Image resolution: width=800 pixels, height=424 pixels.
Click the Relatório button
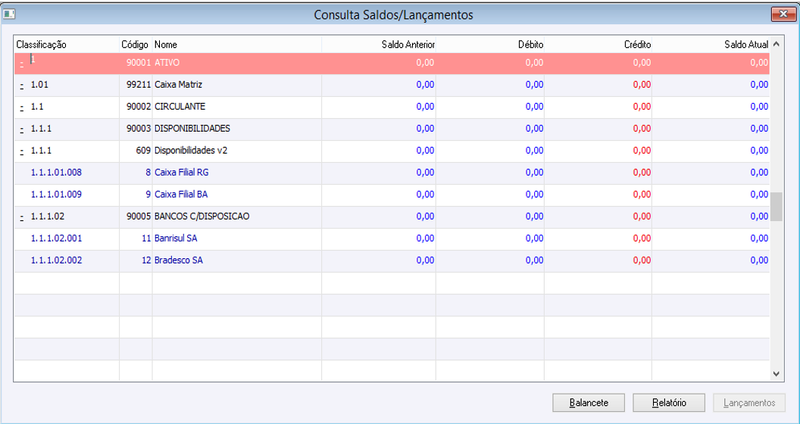point(669,403)
